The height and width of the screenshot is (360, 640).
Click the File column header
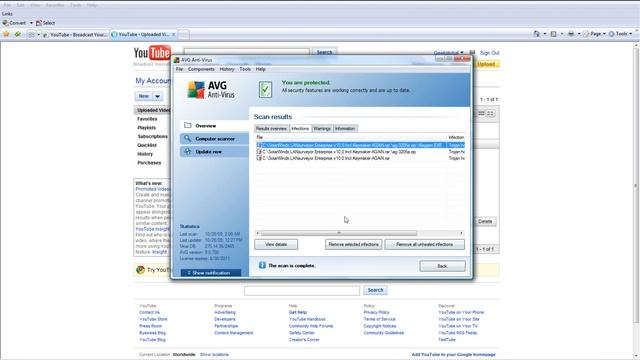coord(351,138)
